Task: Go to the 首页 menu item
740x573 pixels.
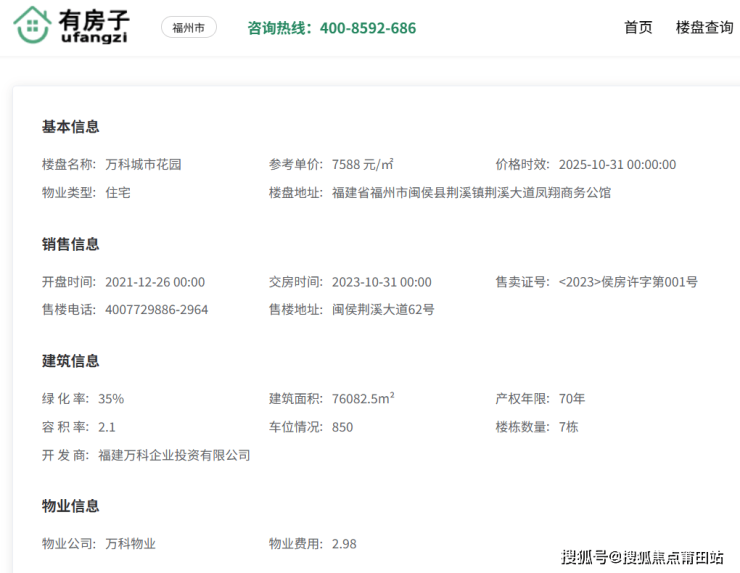Action: (x=638, y=28)
